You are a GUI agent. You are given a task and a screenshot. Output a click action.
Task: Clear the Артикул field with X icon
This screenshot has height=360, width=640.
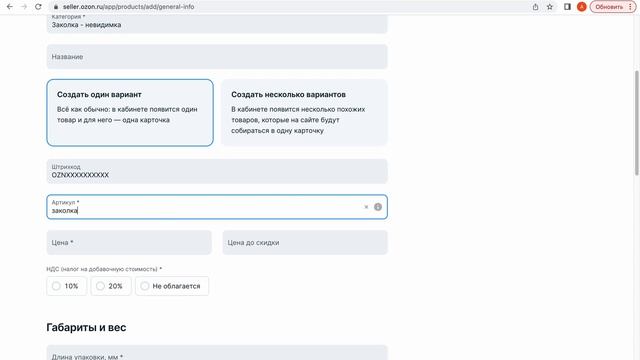pyautogui.click(x=366, y=207)
